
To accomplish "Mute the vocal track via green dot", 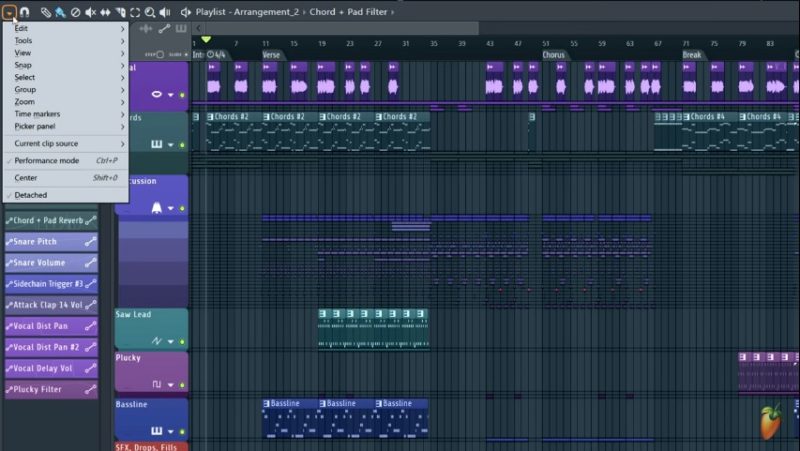I will click(x=182, y=95).
